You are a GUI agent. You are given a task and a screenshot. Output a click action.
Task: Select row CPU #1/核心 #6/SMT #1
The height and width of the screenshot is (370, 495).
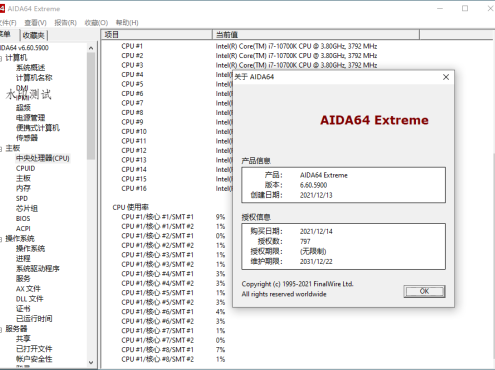point(157,312)
